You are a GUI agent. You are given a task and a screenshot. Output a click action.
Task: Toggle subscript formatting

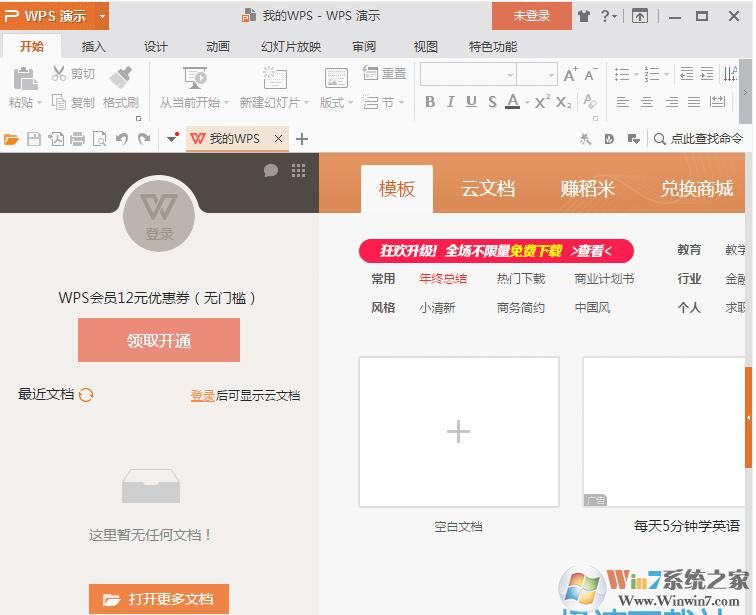pyautogui.click(x=563, y=102)
